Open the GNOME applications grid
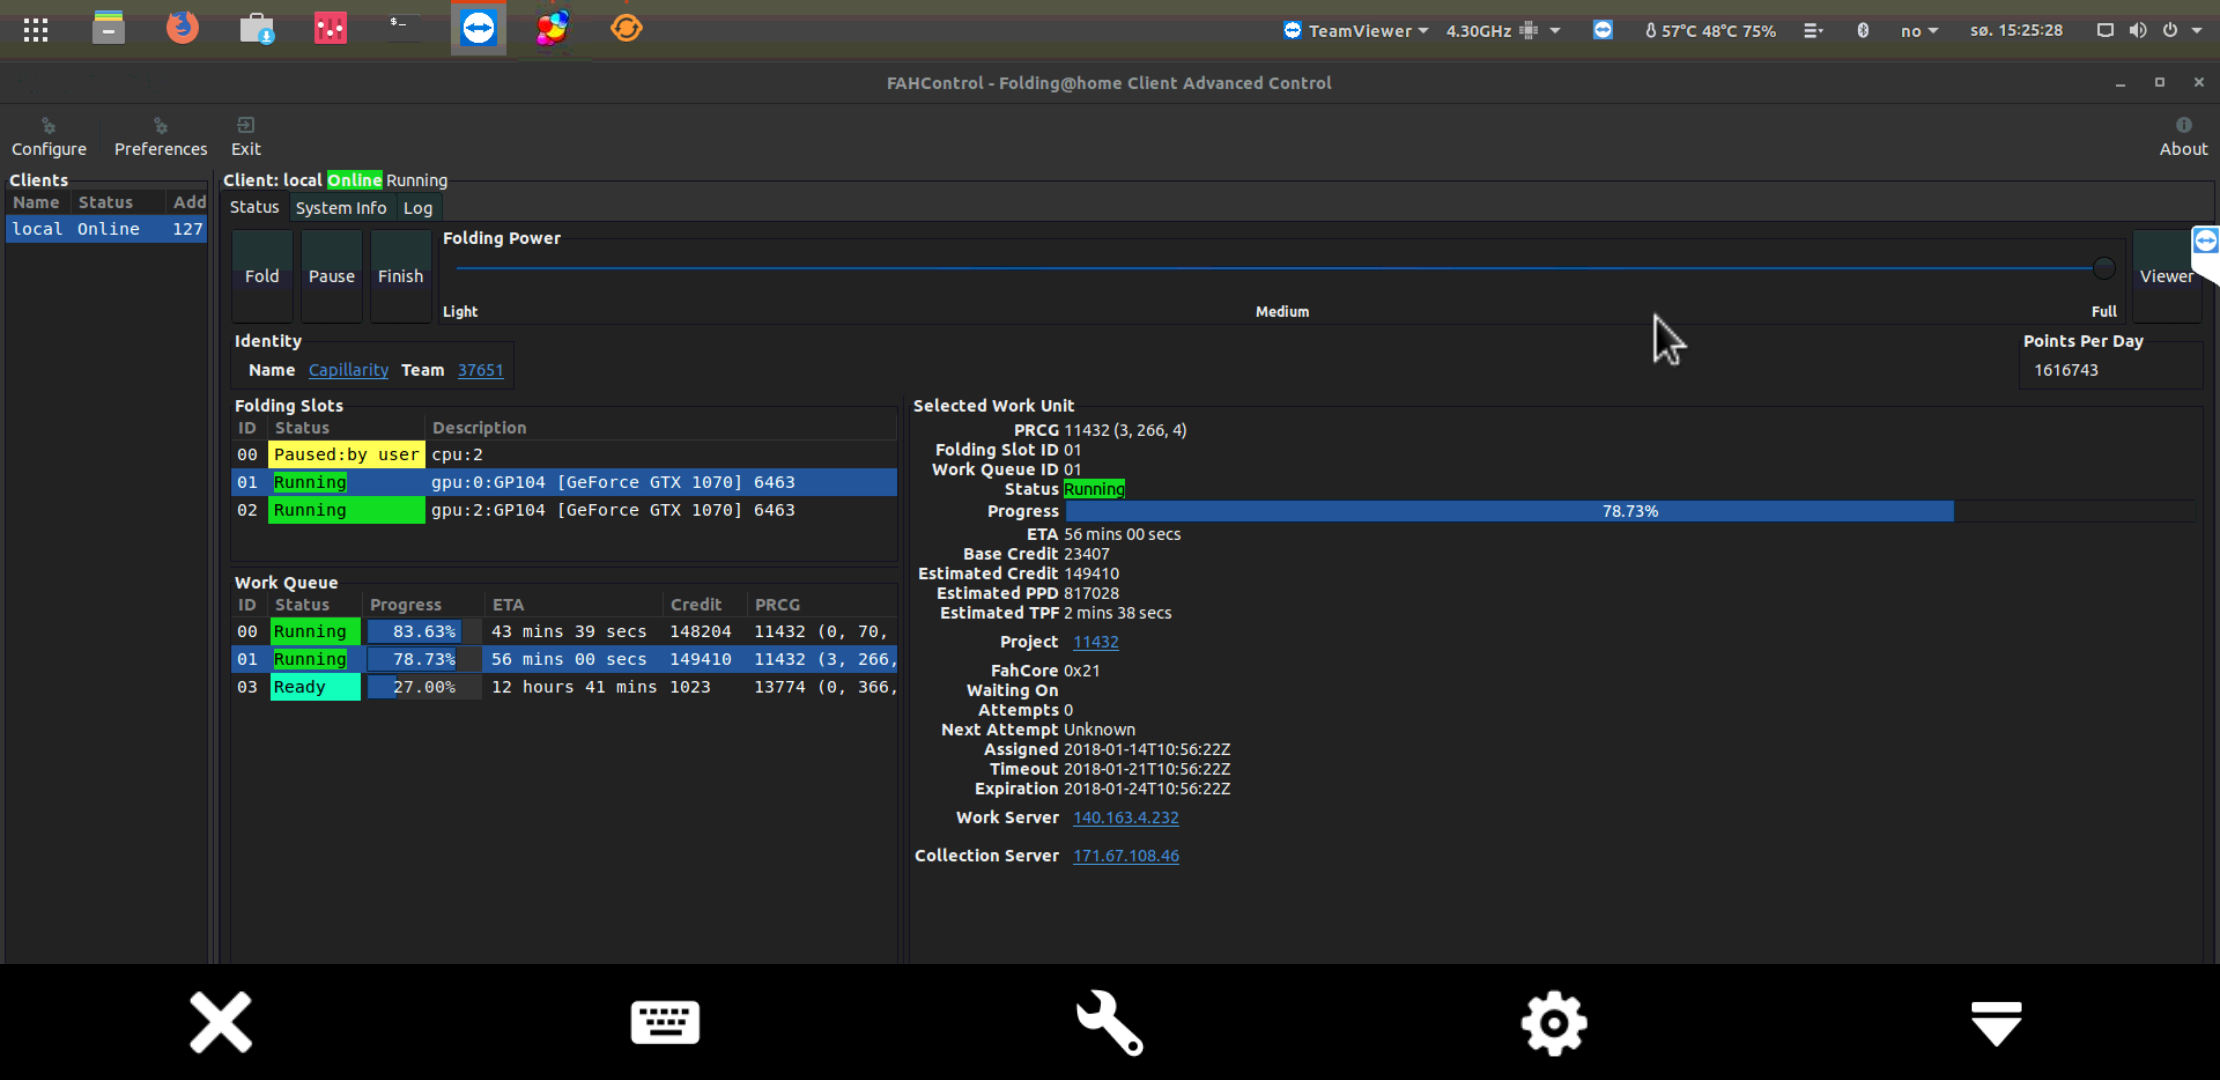Image resolution: width=2220 pixels, height=1080 pixels. coord(36,30)
